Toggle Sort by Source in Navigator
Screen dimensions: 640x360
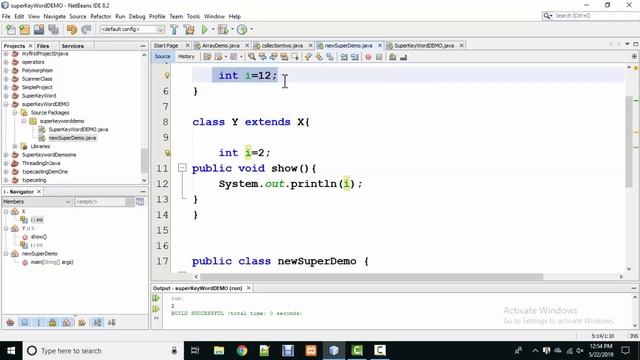111,322
